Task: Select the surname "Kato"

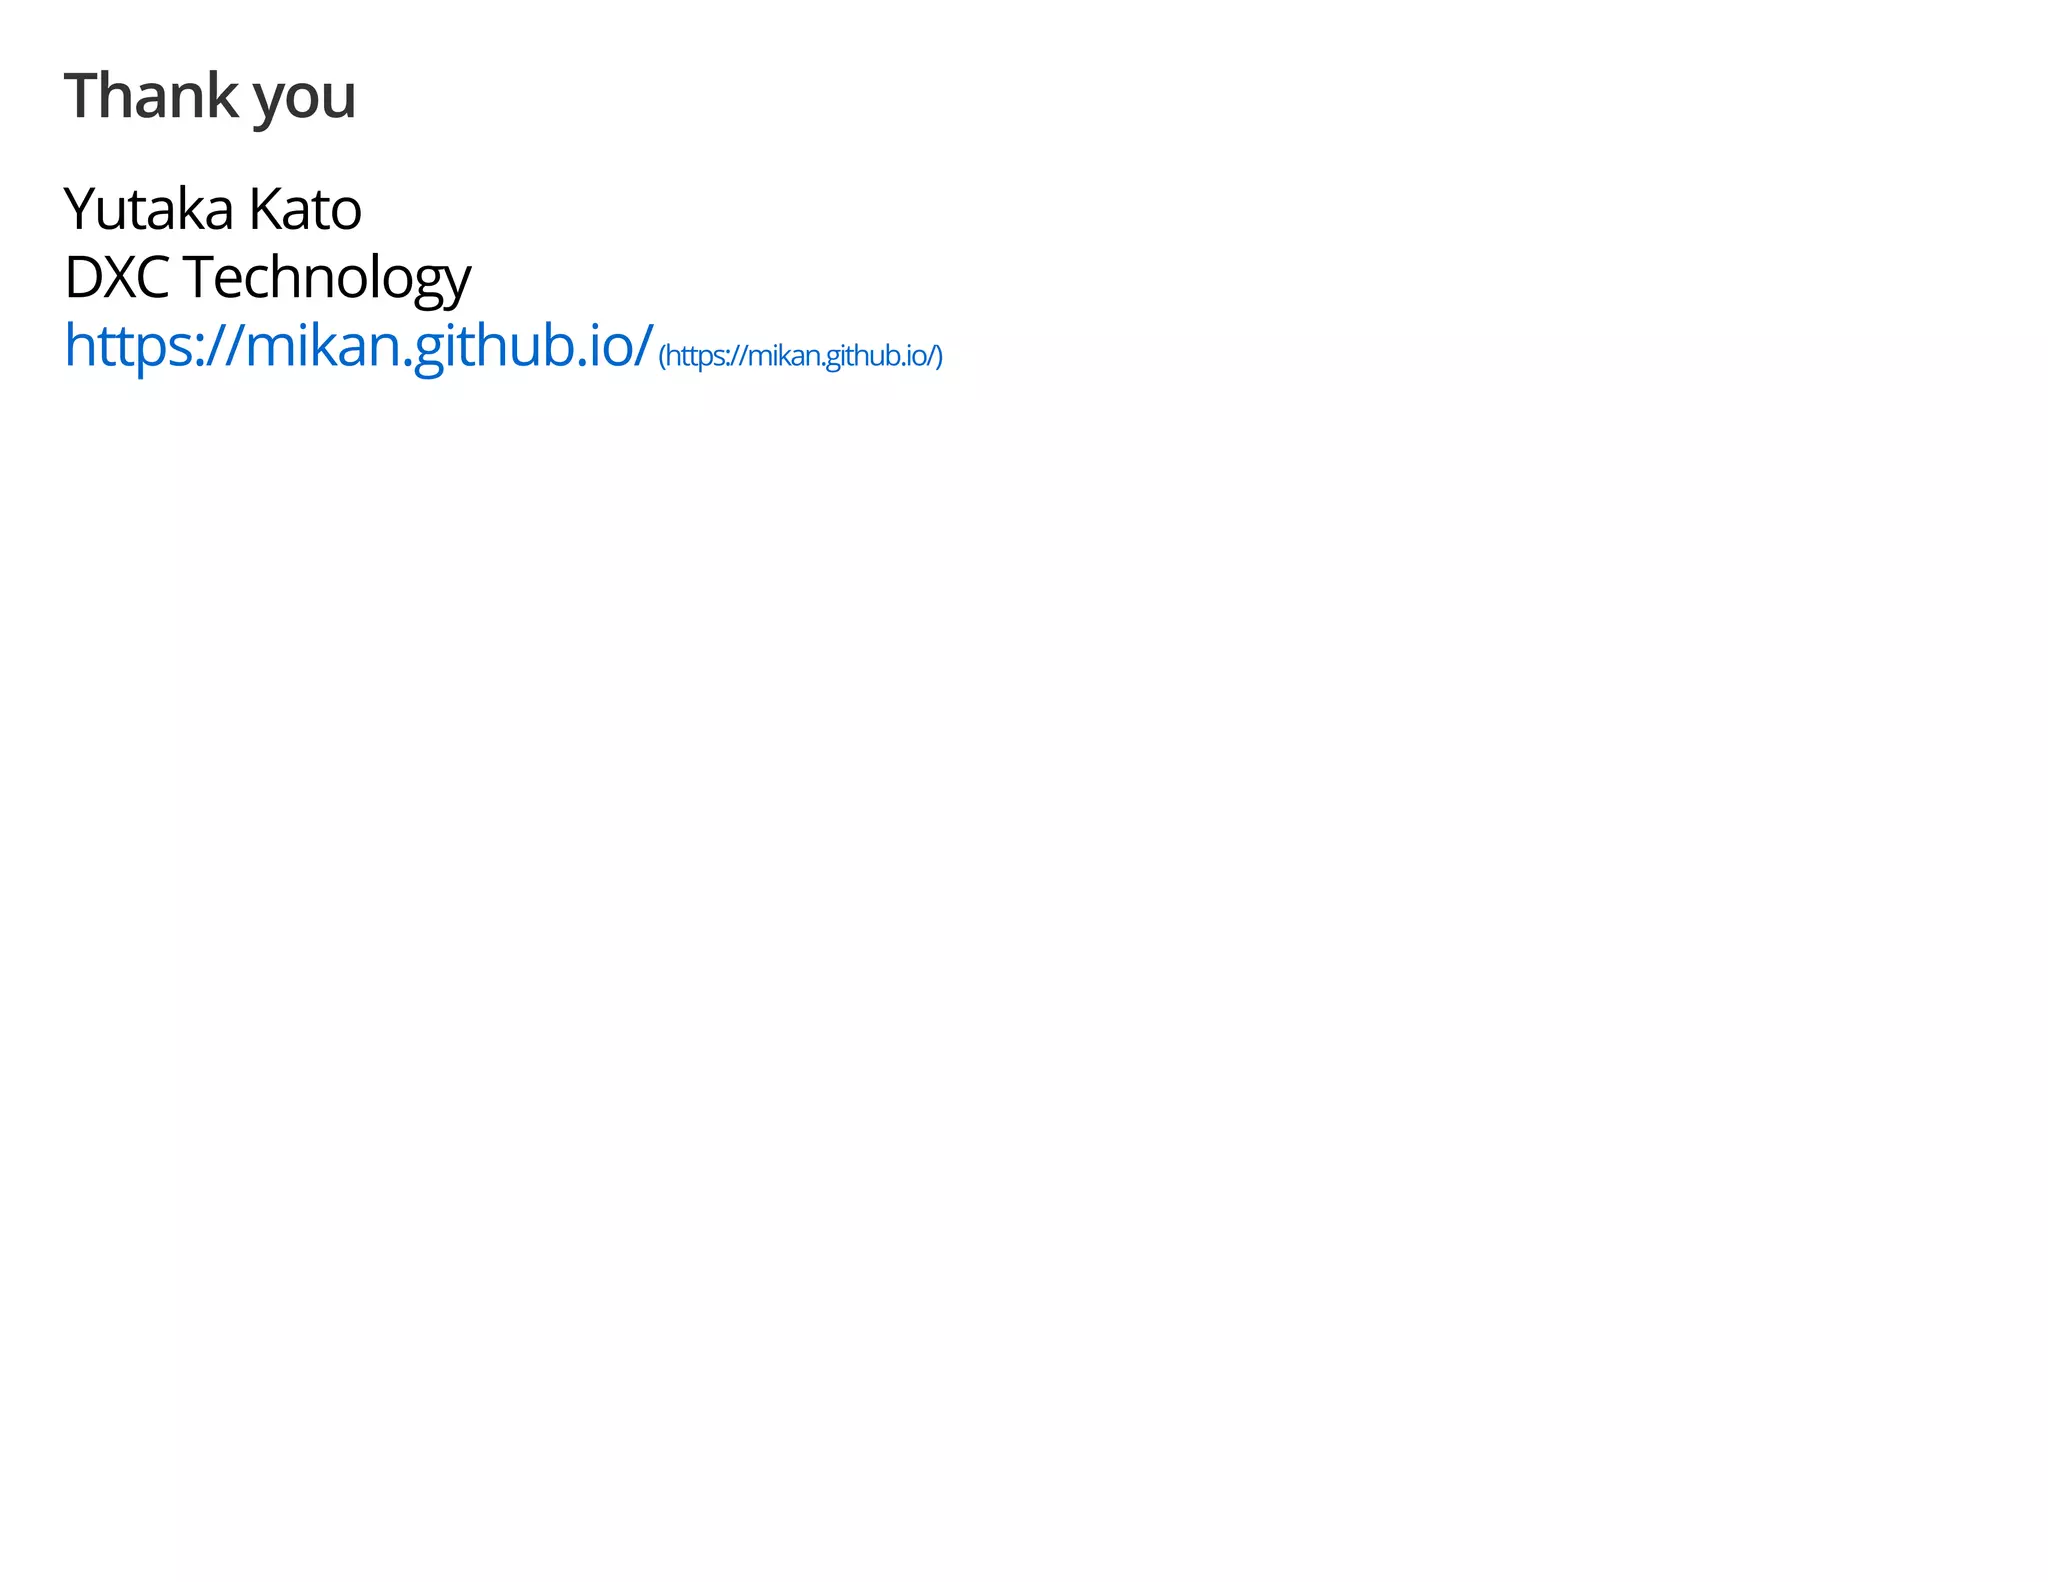Action: point(305,209)
